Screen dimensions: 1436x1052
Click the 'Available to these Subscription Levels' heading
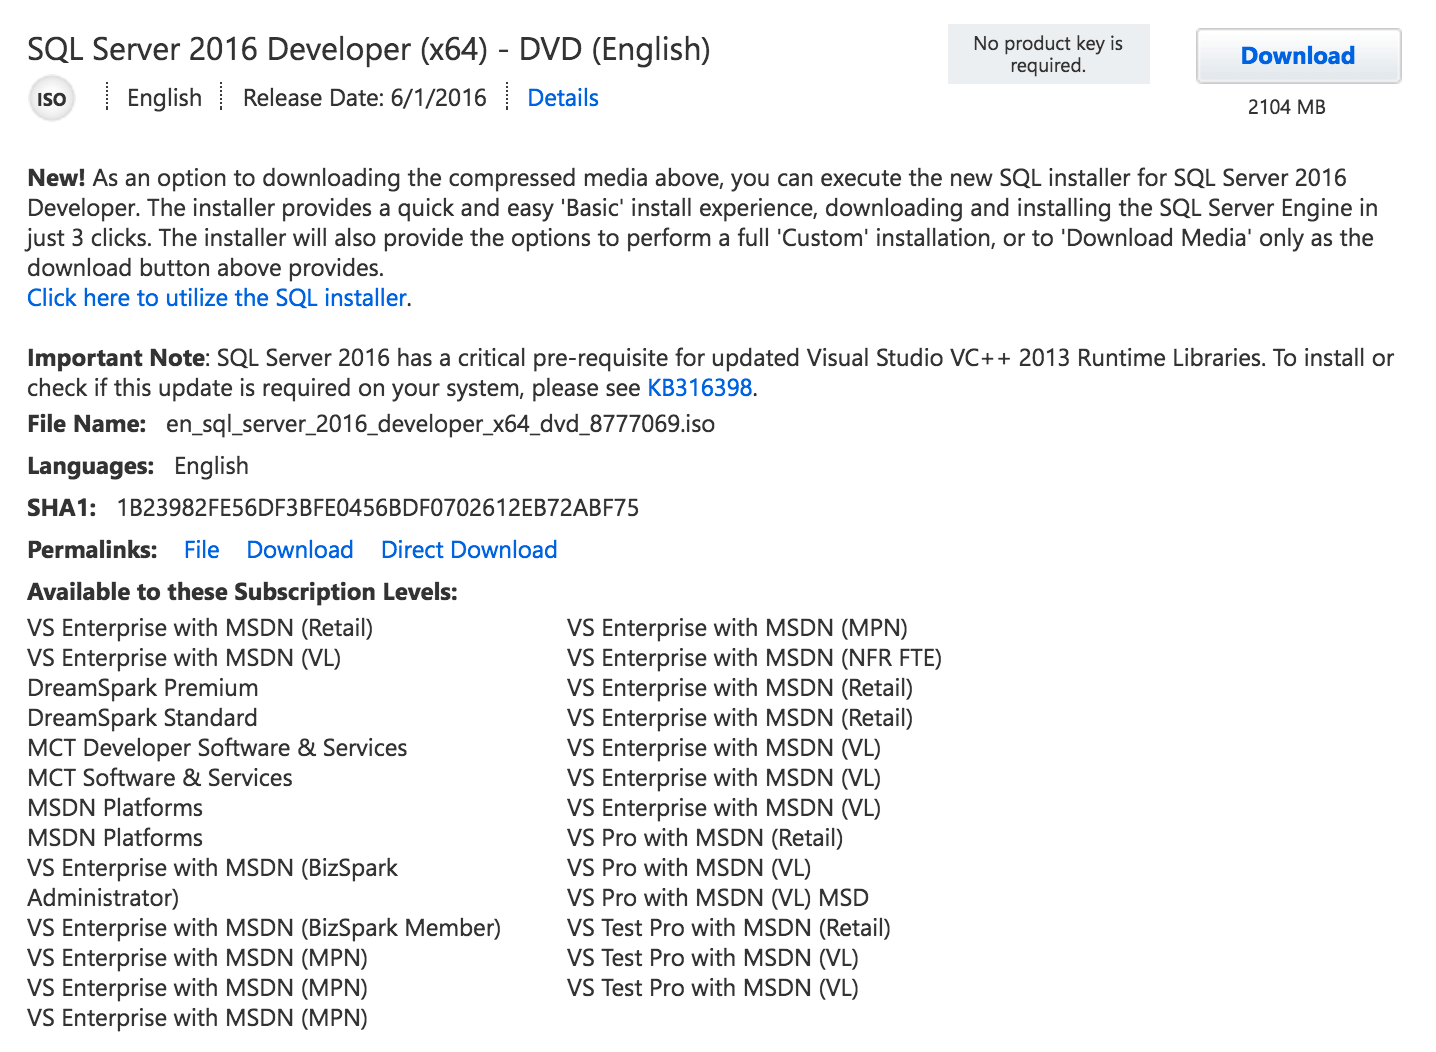(x=242, y=592)
